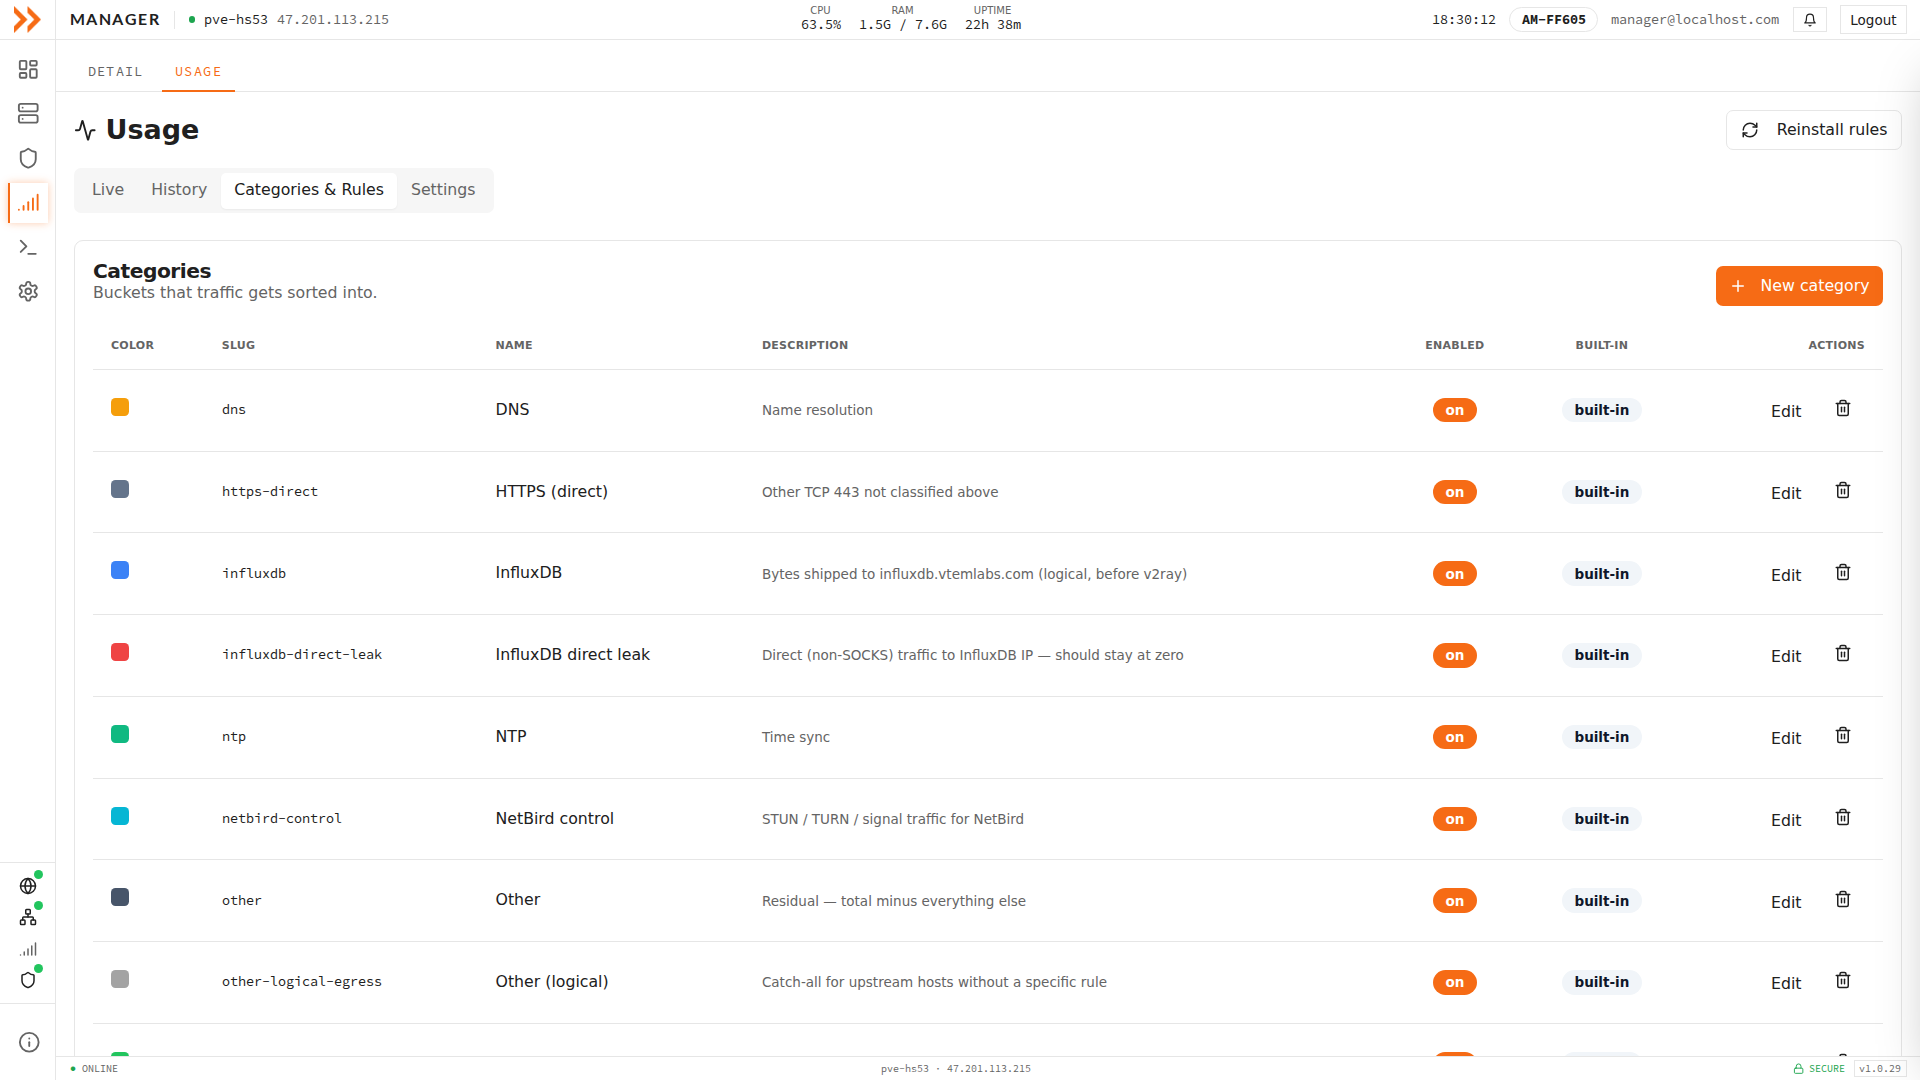Log out via Logout button
The width and height of the screenshot is (1920, 1080).
[x=1873, y=20]
